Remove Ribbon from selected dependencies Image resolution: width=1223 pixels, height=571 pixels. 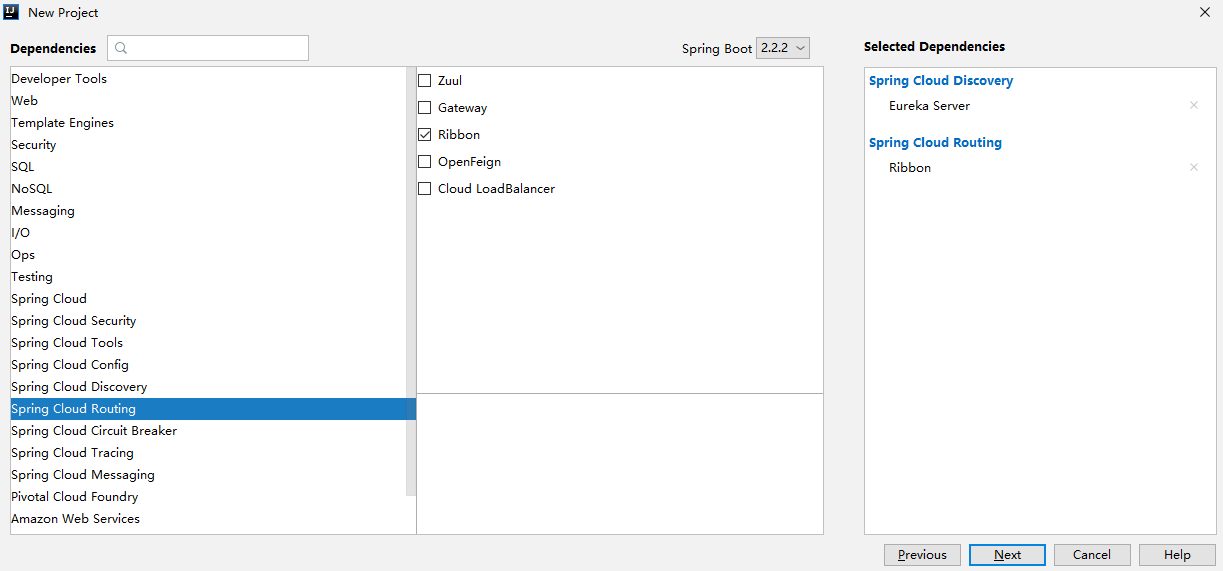pyautogui.click(x=1194, y=167)
